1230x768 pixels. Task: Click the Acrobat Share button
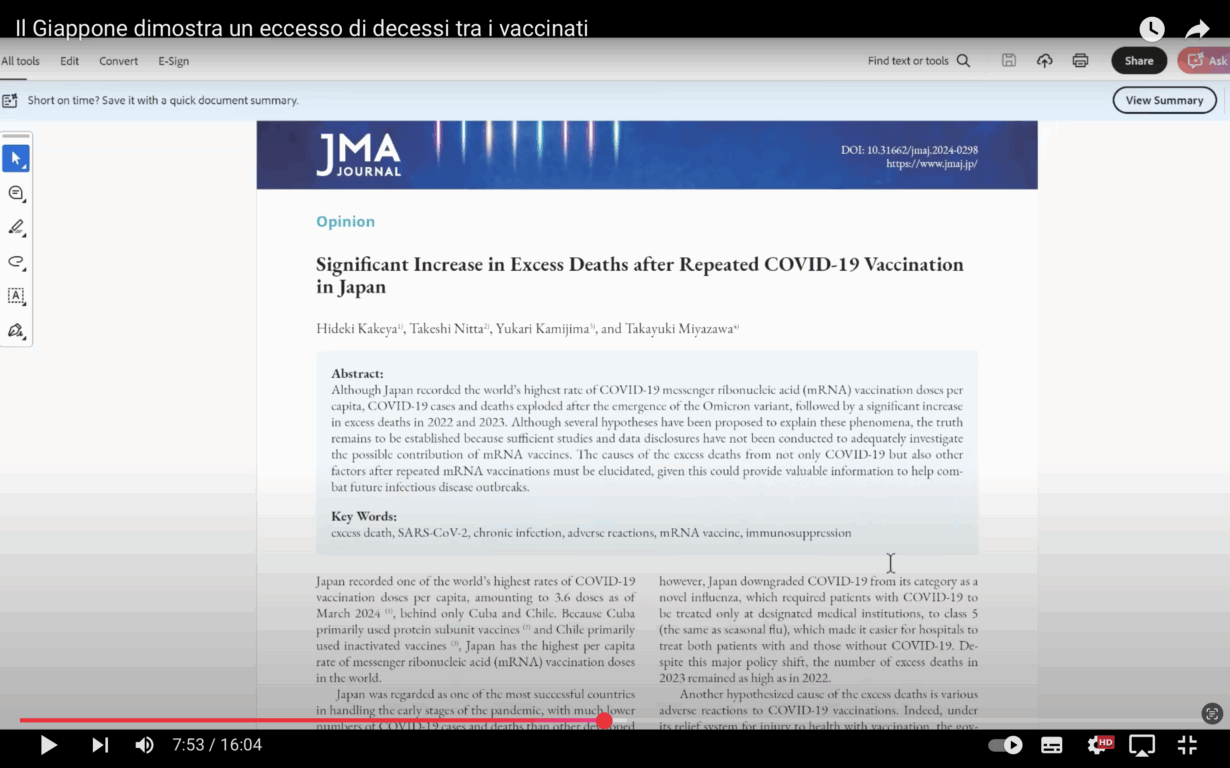click(x=1139, y=61)
